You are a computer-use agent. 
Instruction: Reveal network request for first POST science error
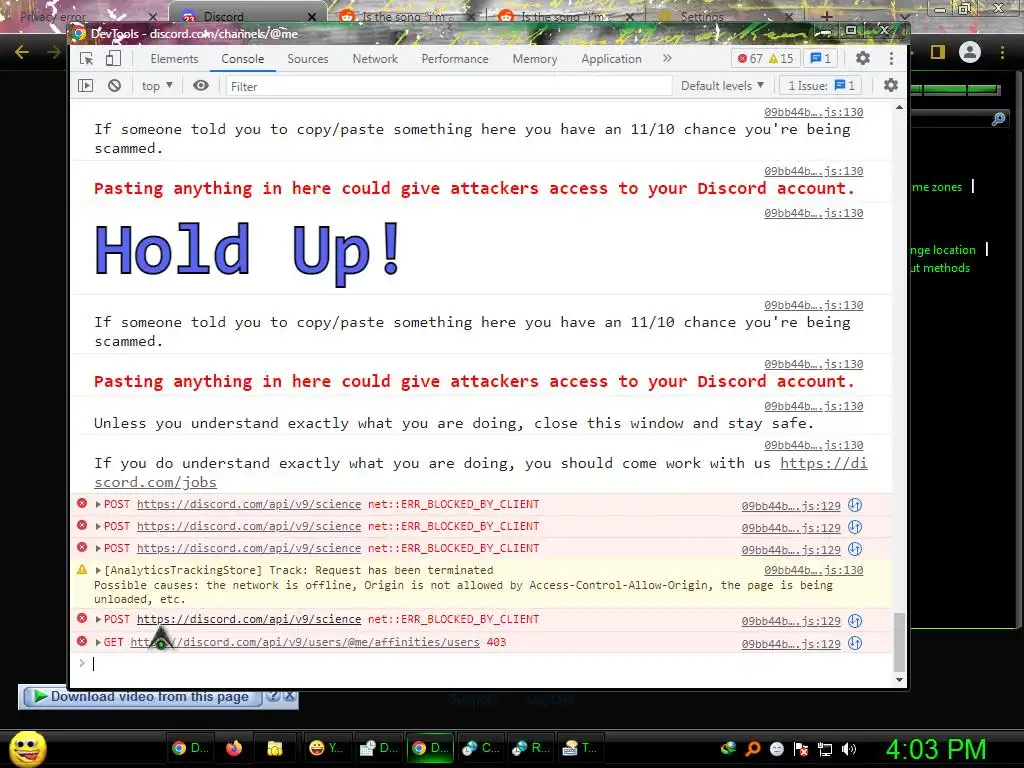click(855, 505)
